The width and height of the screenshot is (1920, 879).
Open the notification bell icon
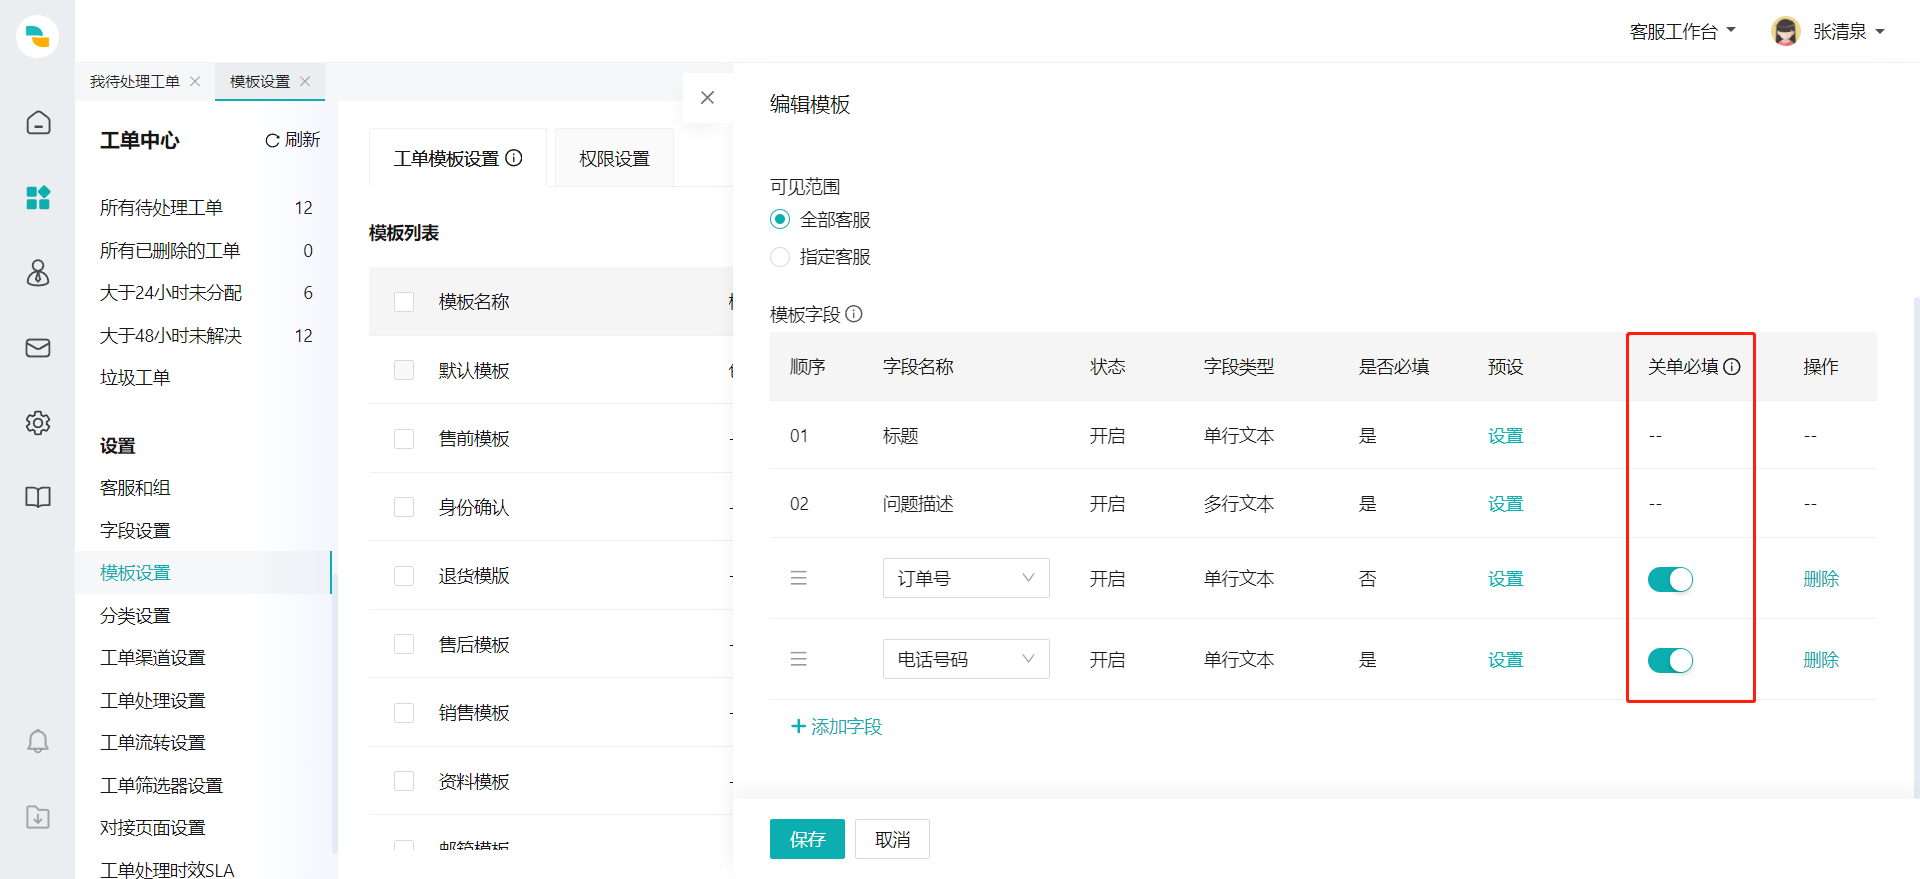38,741
